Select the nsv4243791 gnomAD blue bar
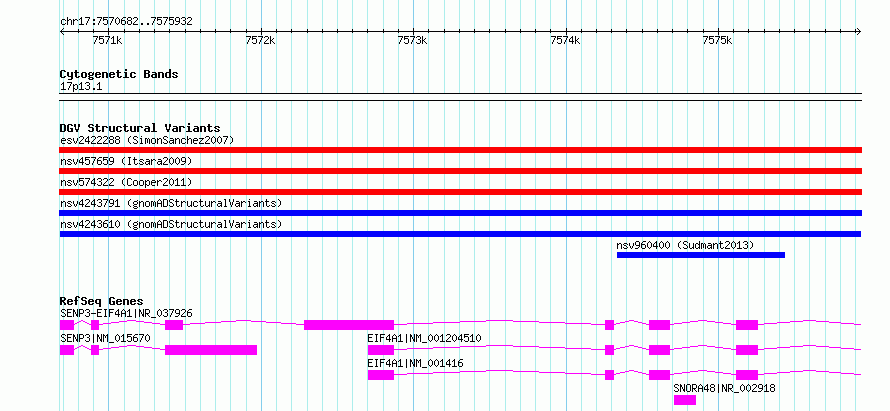 [x=460, y=213]
